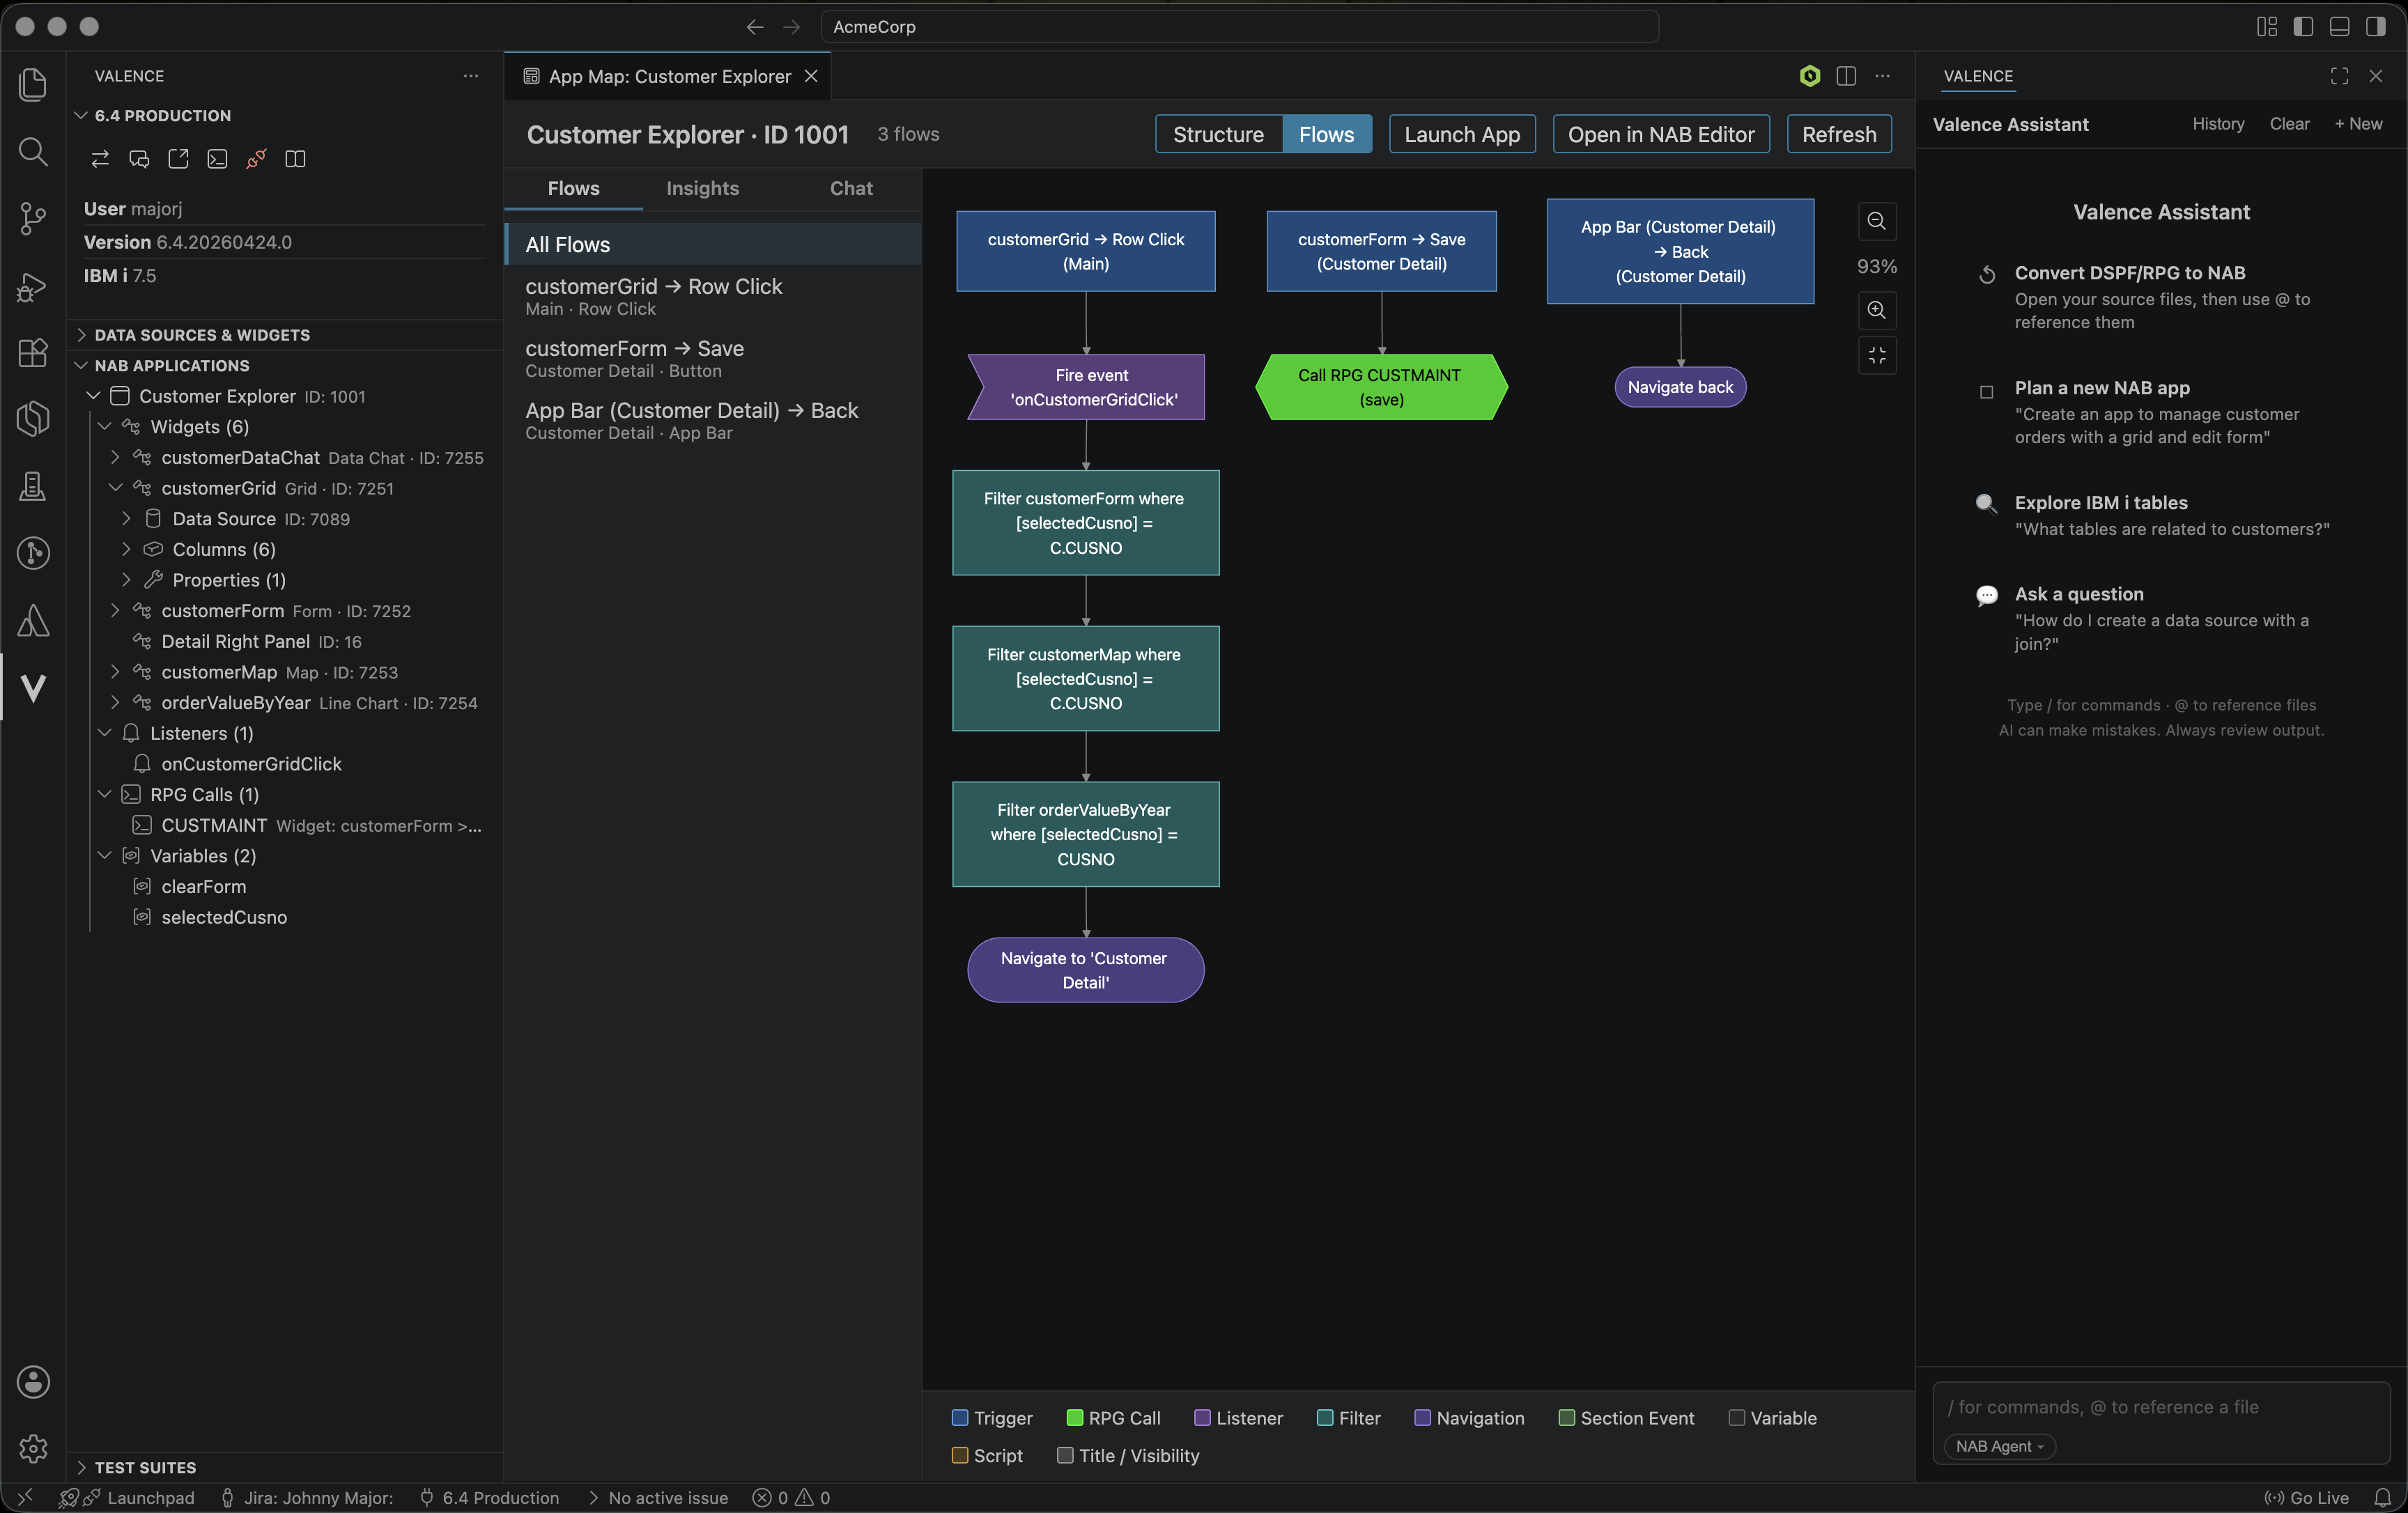2408x1513 pixels.
Task: Select the Call RPG CUSTMAINT (save) node
Action: pyautogui.click(x=1381, y=387)
